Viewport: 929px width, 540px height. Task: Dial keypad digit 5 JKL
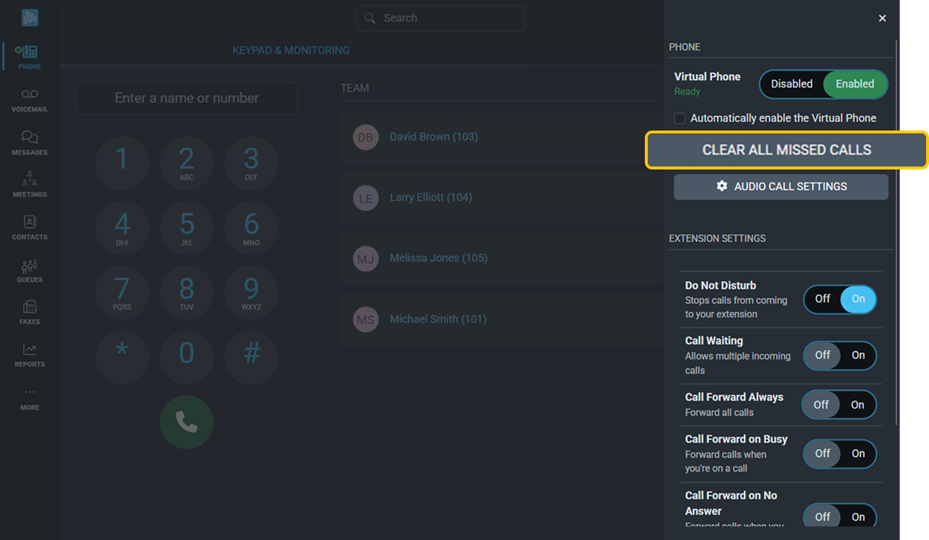click(187, 228)
